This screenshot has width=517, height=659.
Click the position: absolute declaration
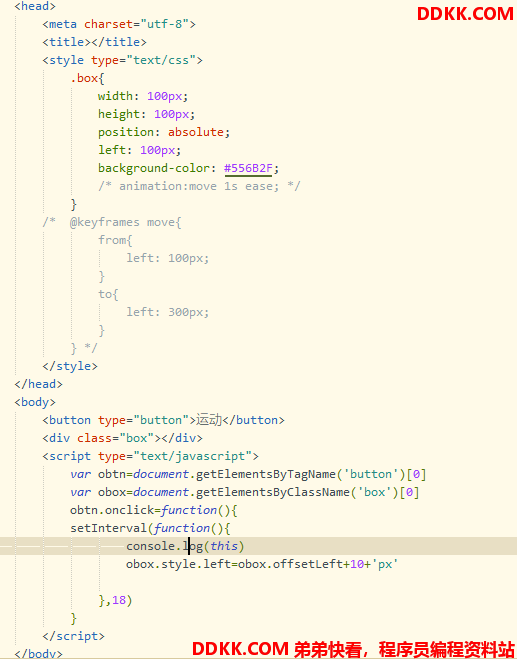[164, 132]
